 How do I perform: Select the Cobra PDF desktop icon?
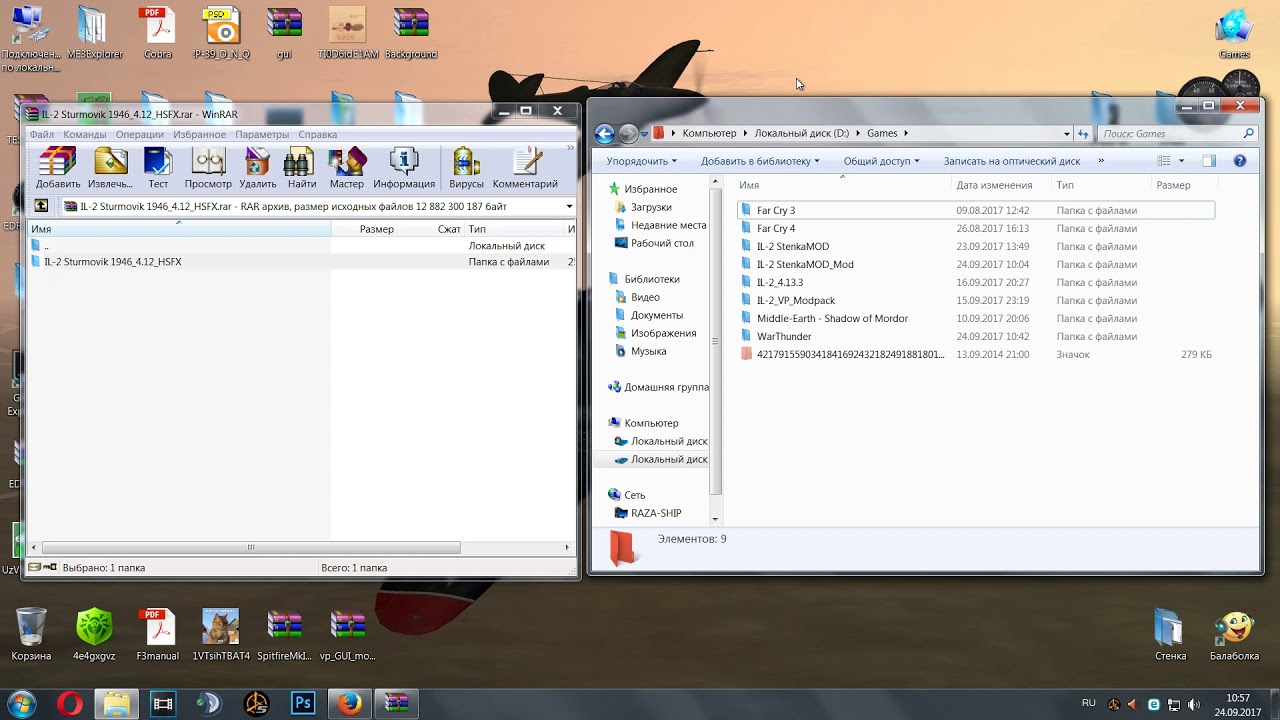[157, 34]
